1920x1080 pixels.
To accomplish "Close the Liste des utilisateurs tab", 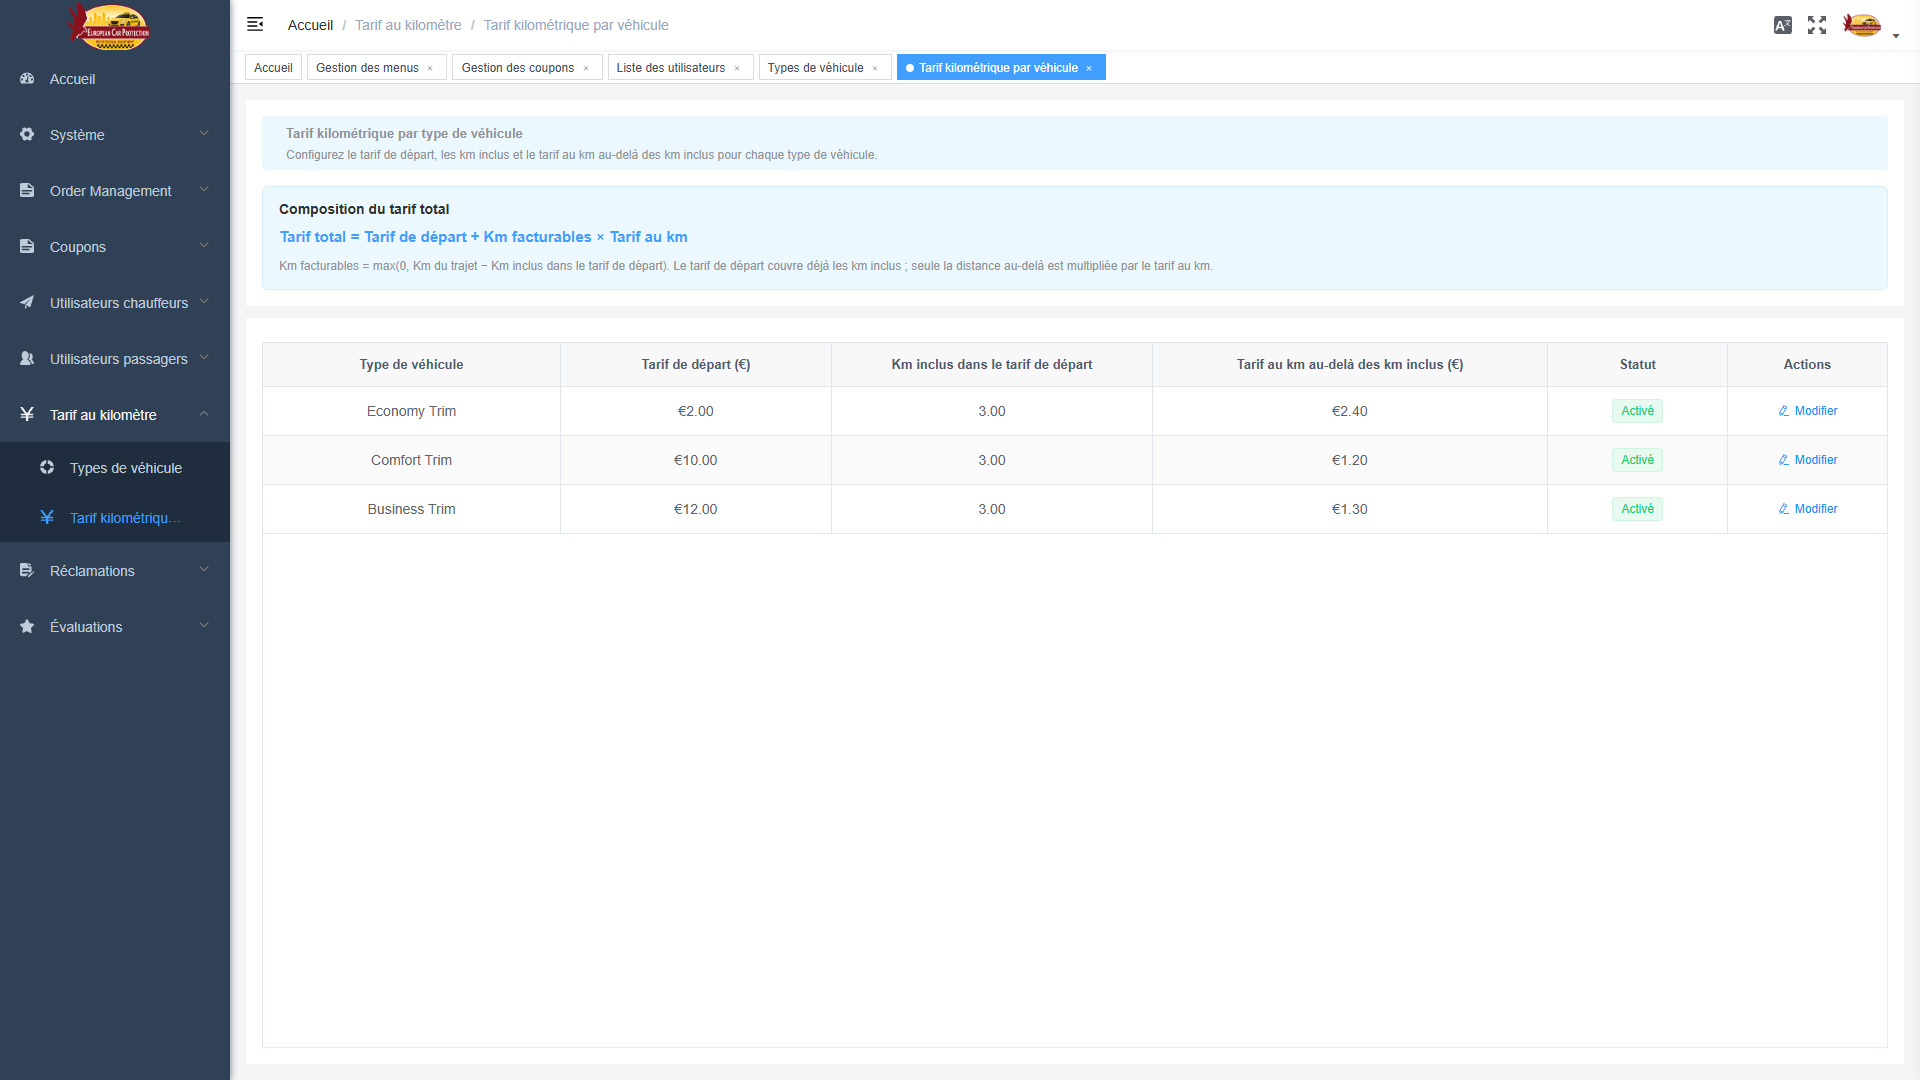I will coord(737,68).
